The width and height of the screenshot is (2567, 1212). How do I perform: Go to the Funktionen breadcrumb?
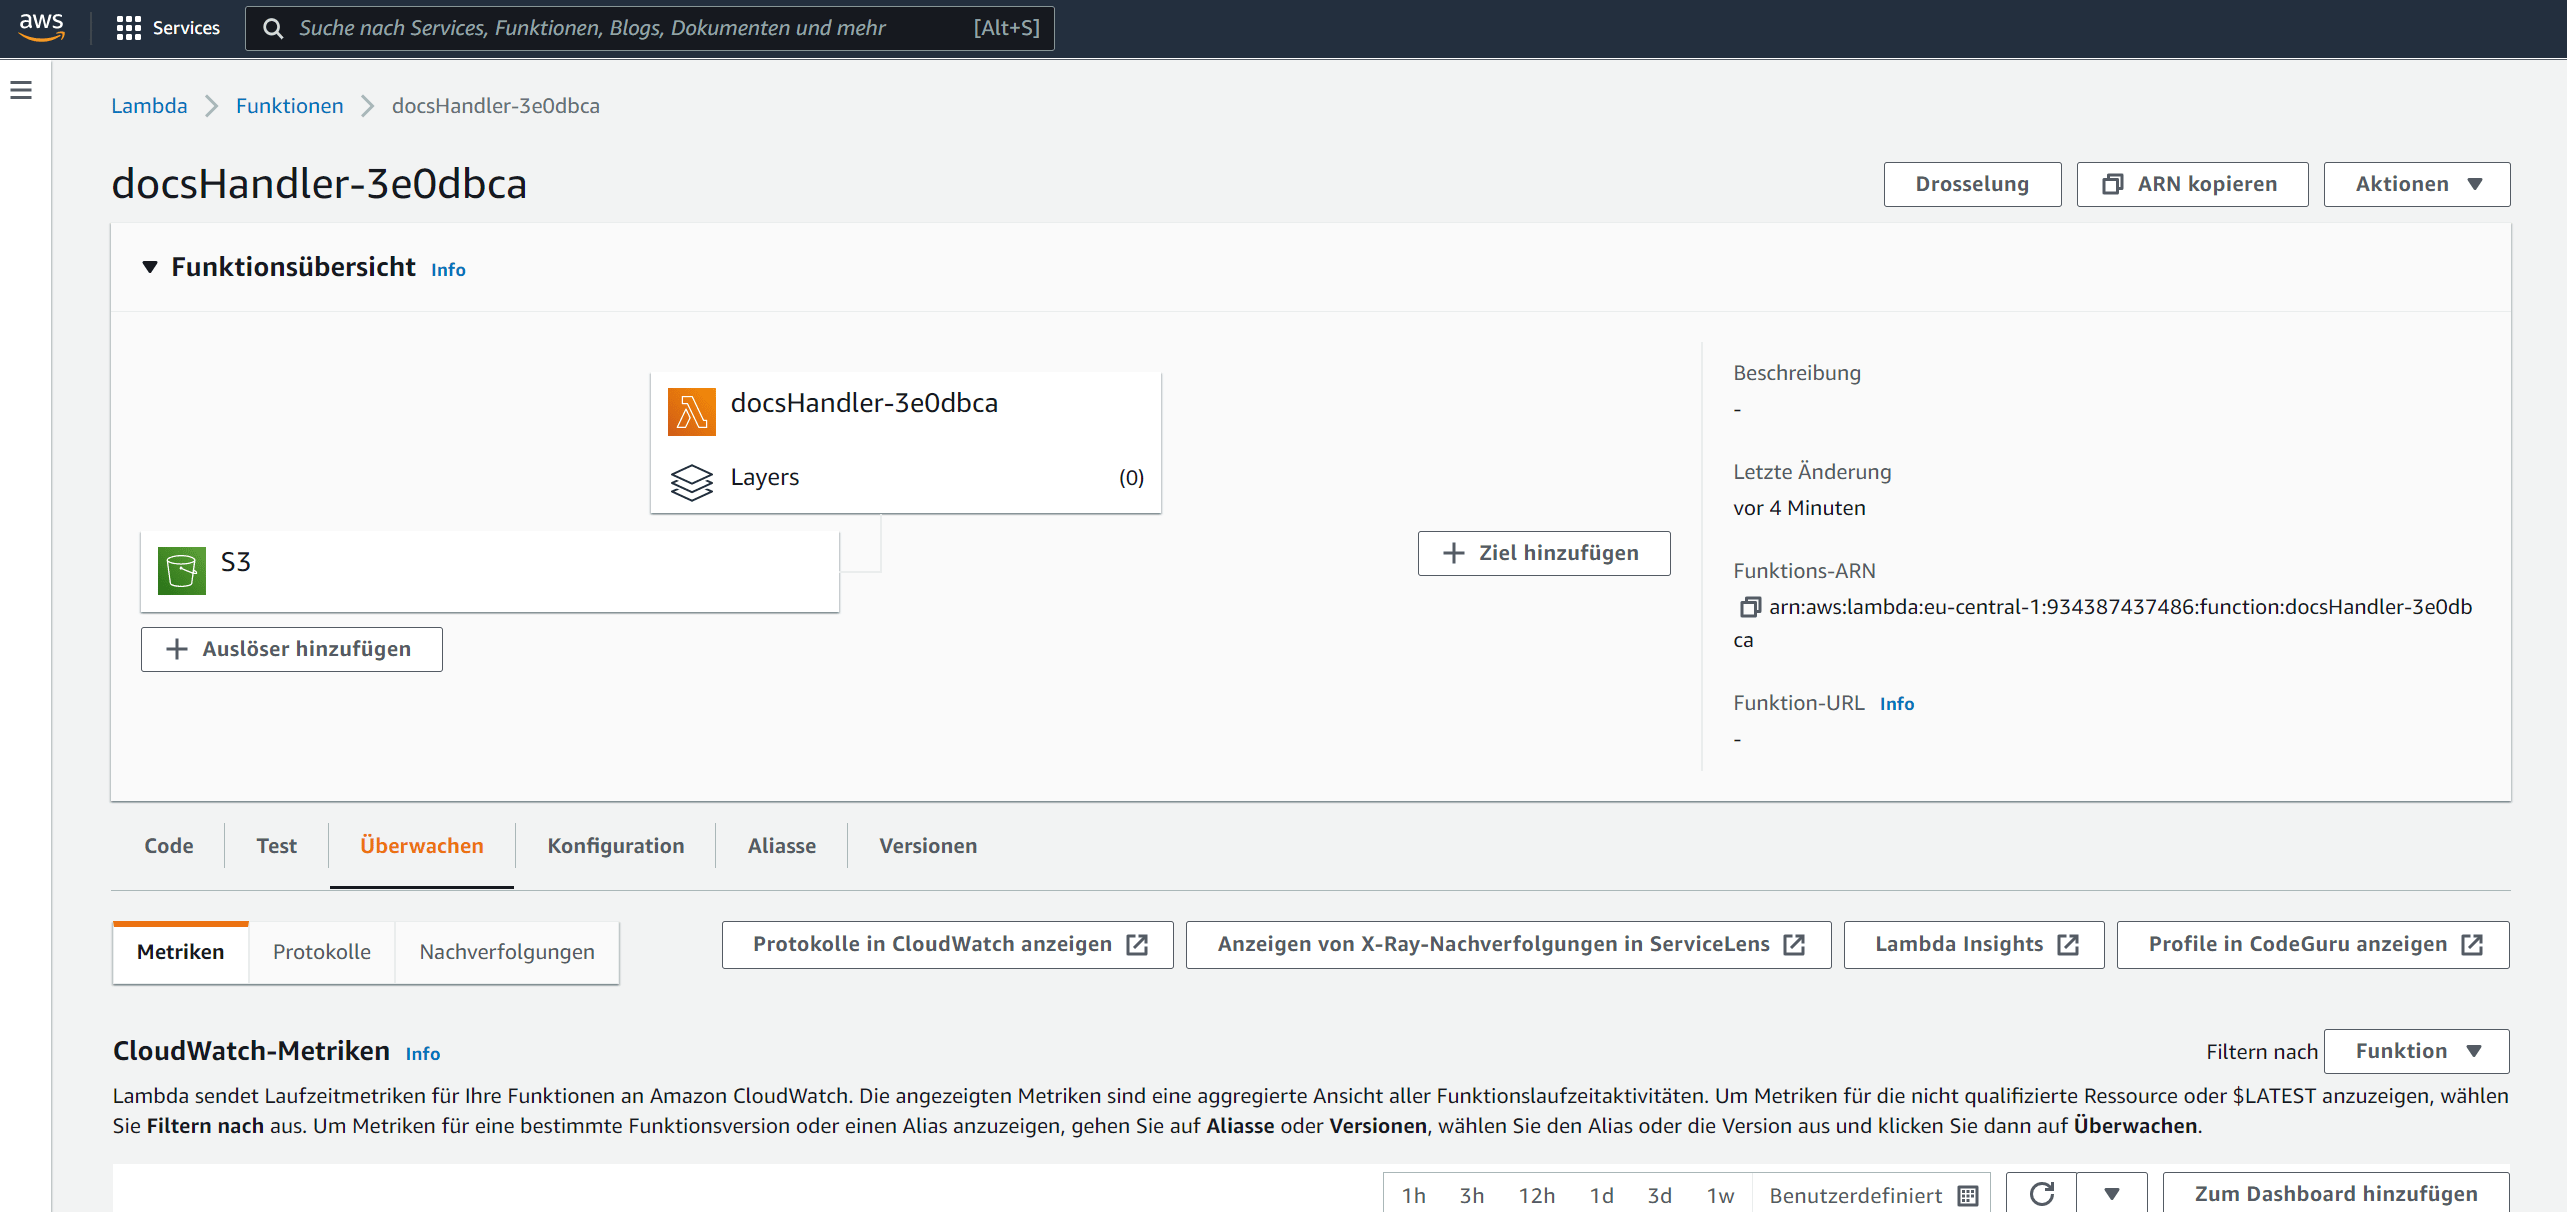pyautogui.click(x=289, y=106)
